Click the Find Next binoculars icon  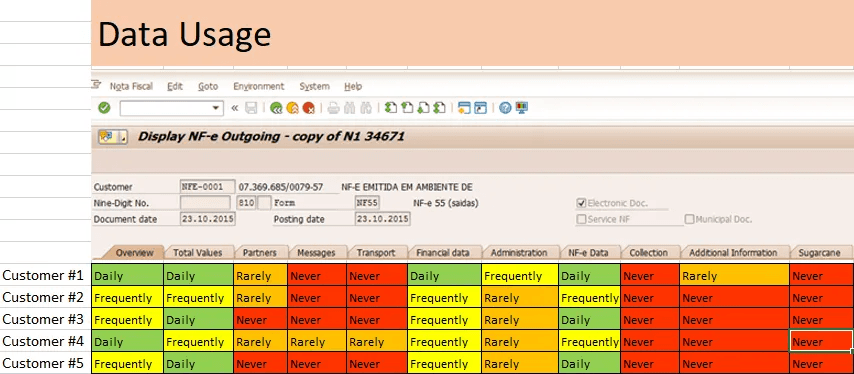click(366, 108)
